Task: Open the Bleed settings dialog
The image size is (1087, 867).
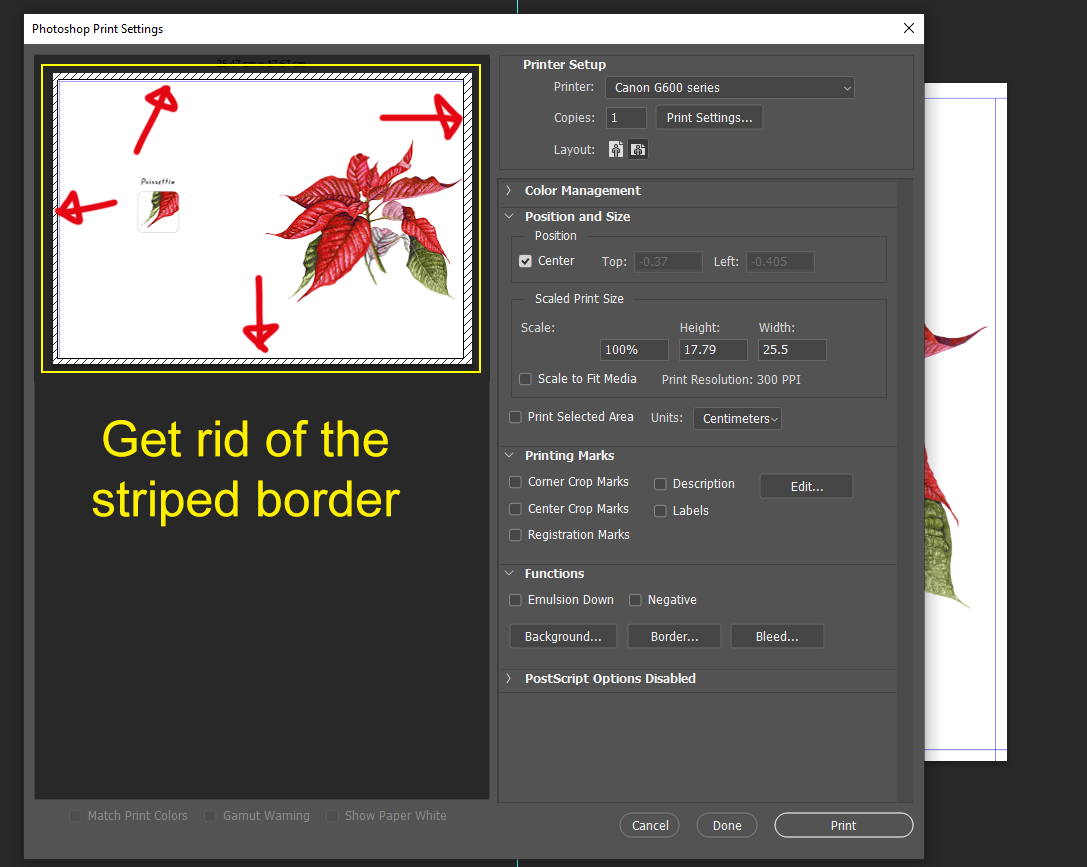Action: click(777, 636)
